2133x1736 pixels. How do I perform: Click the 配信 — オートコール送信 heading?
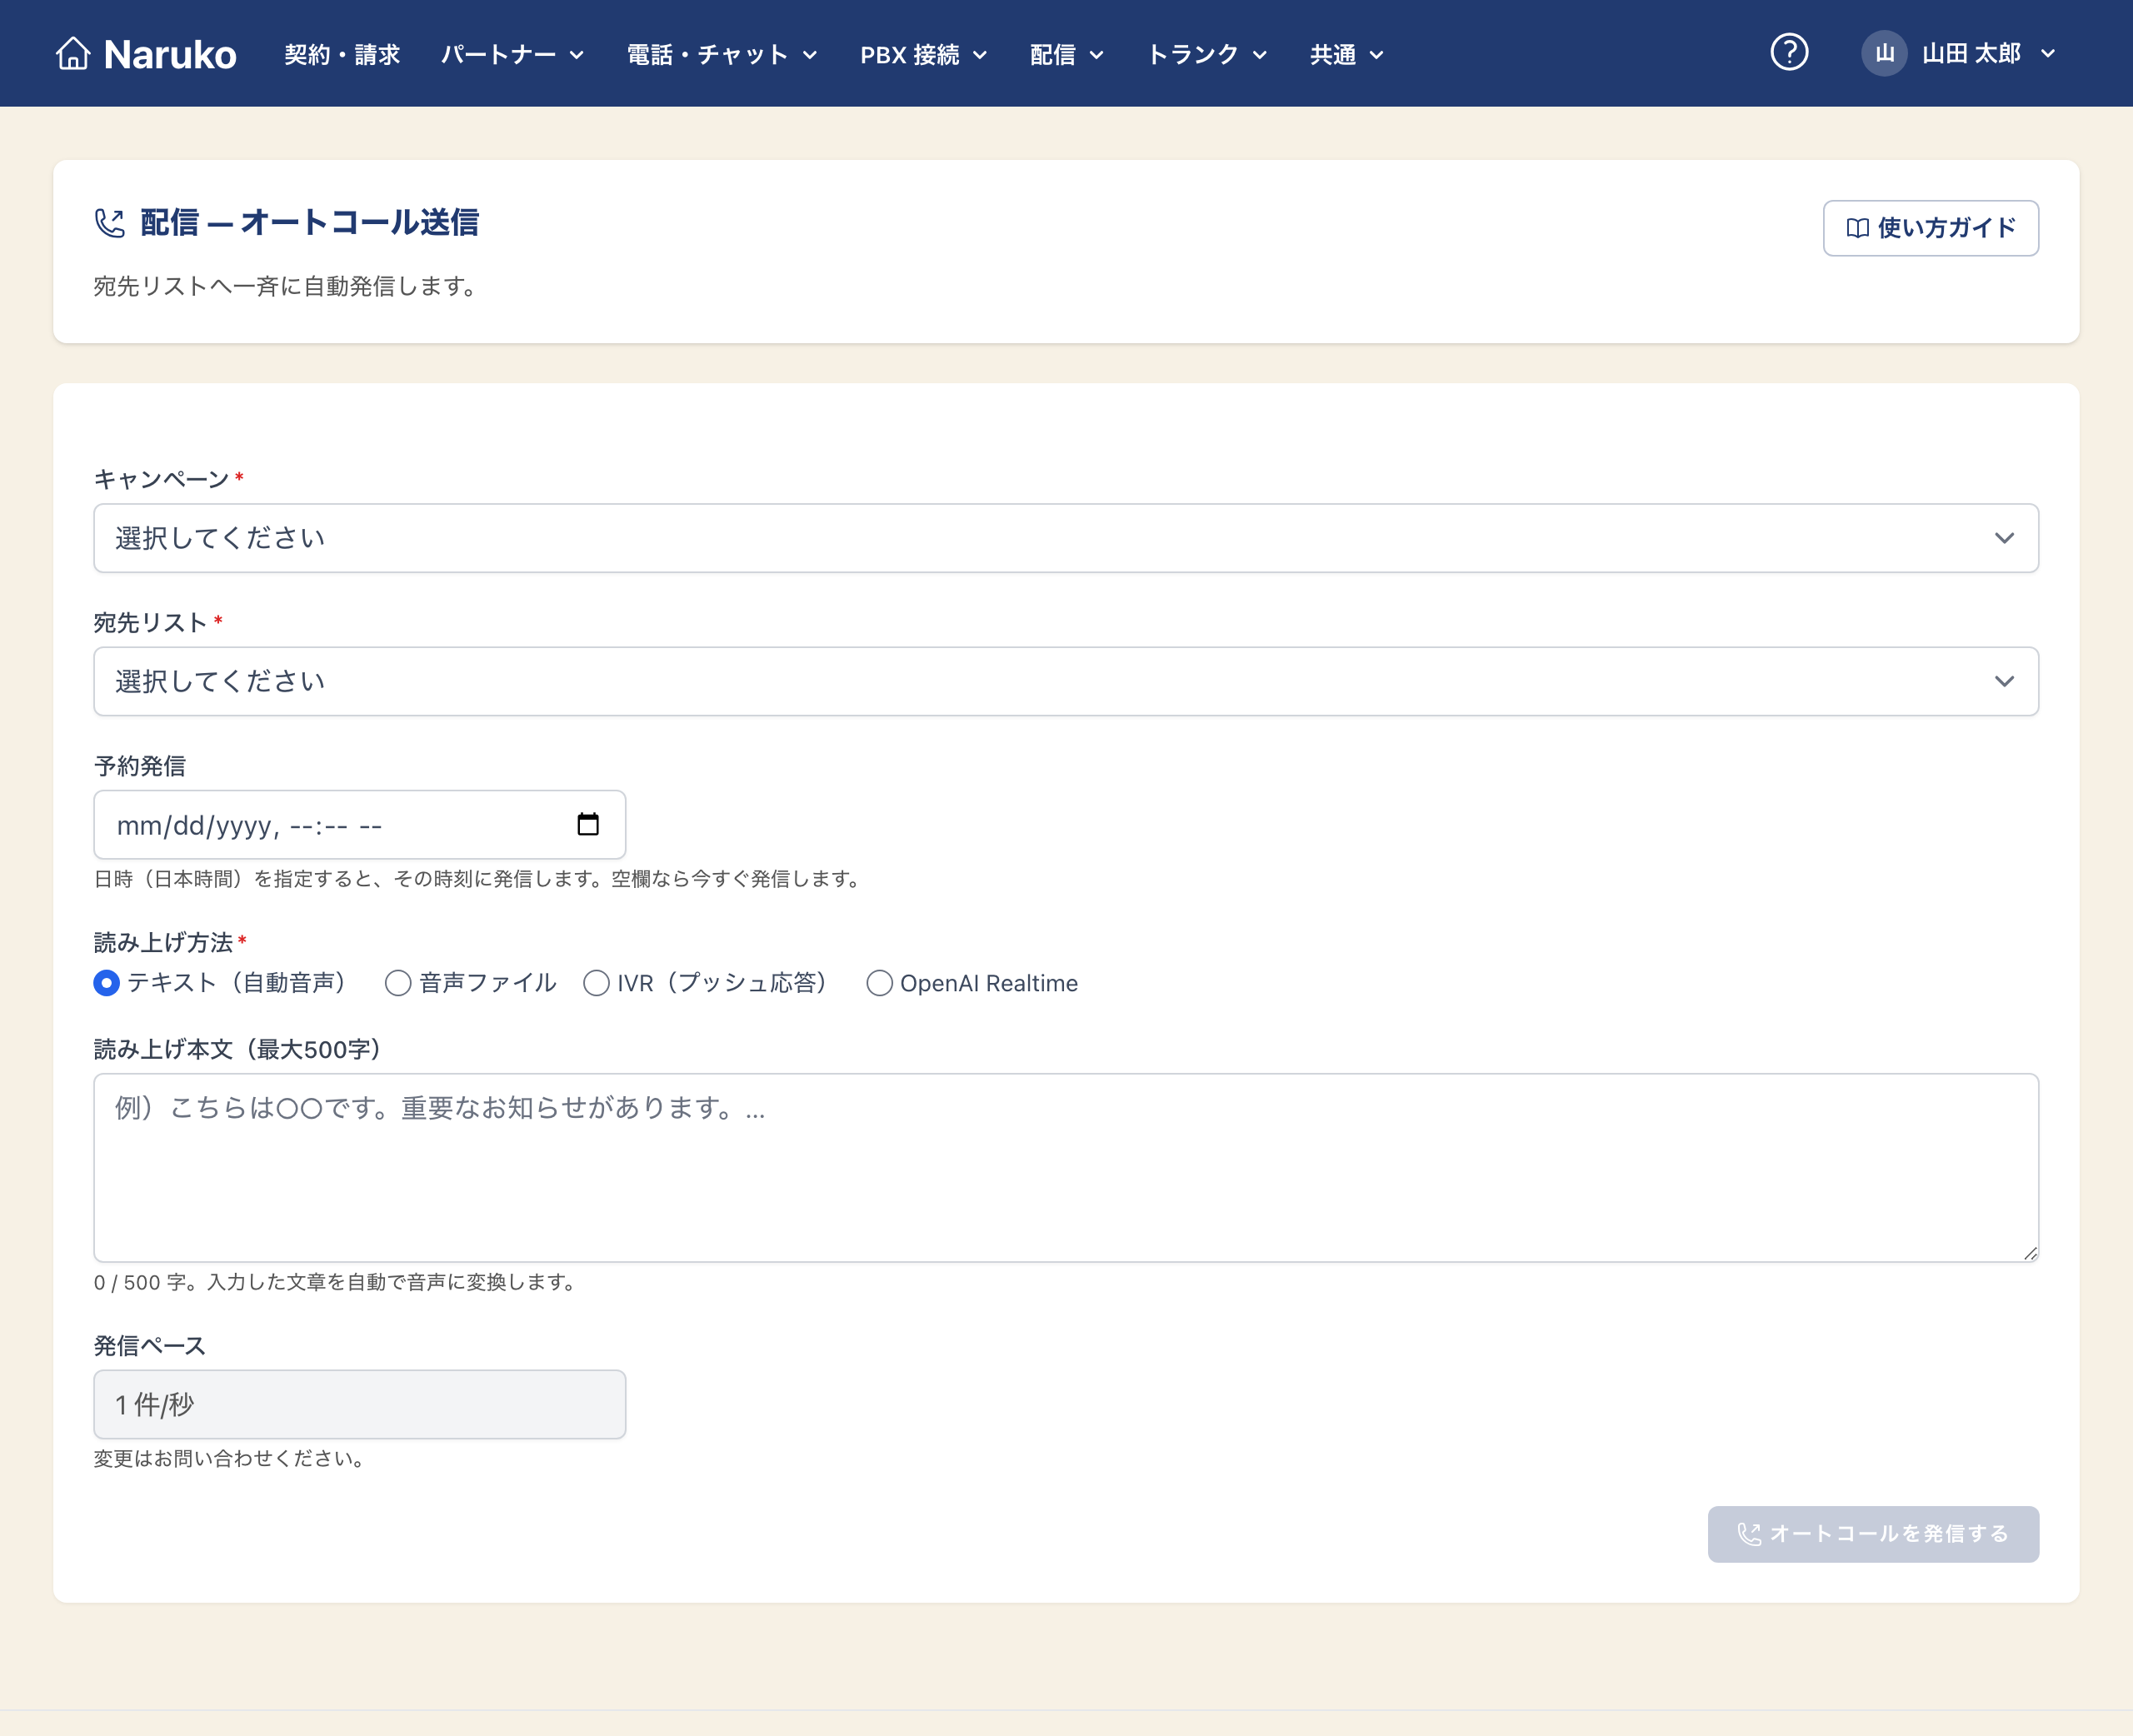coord(309,222)
